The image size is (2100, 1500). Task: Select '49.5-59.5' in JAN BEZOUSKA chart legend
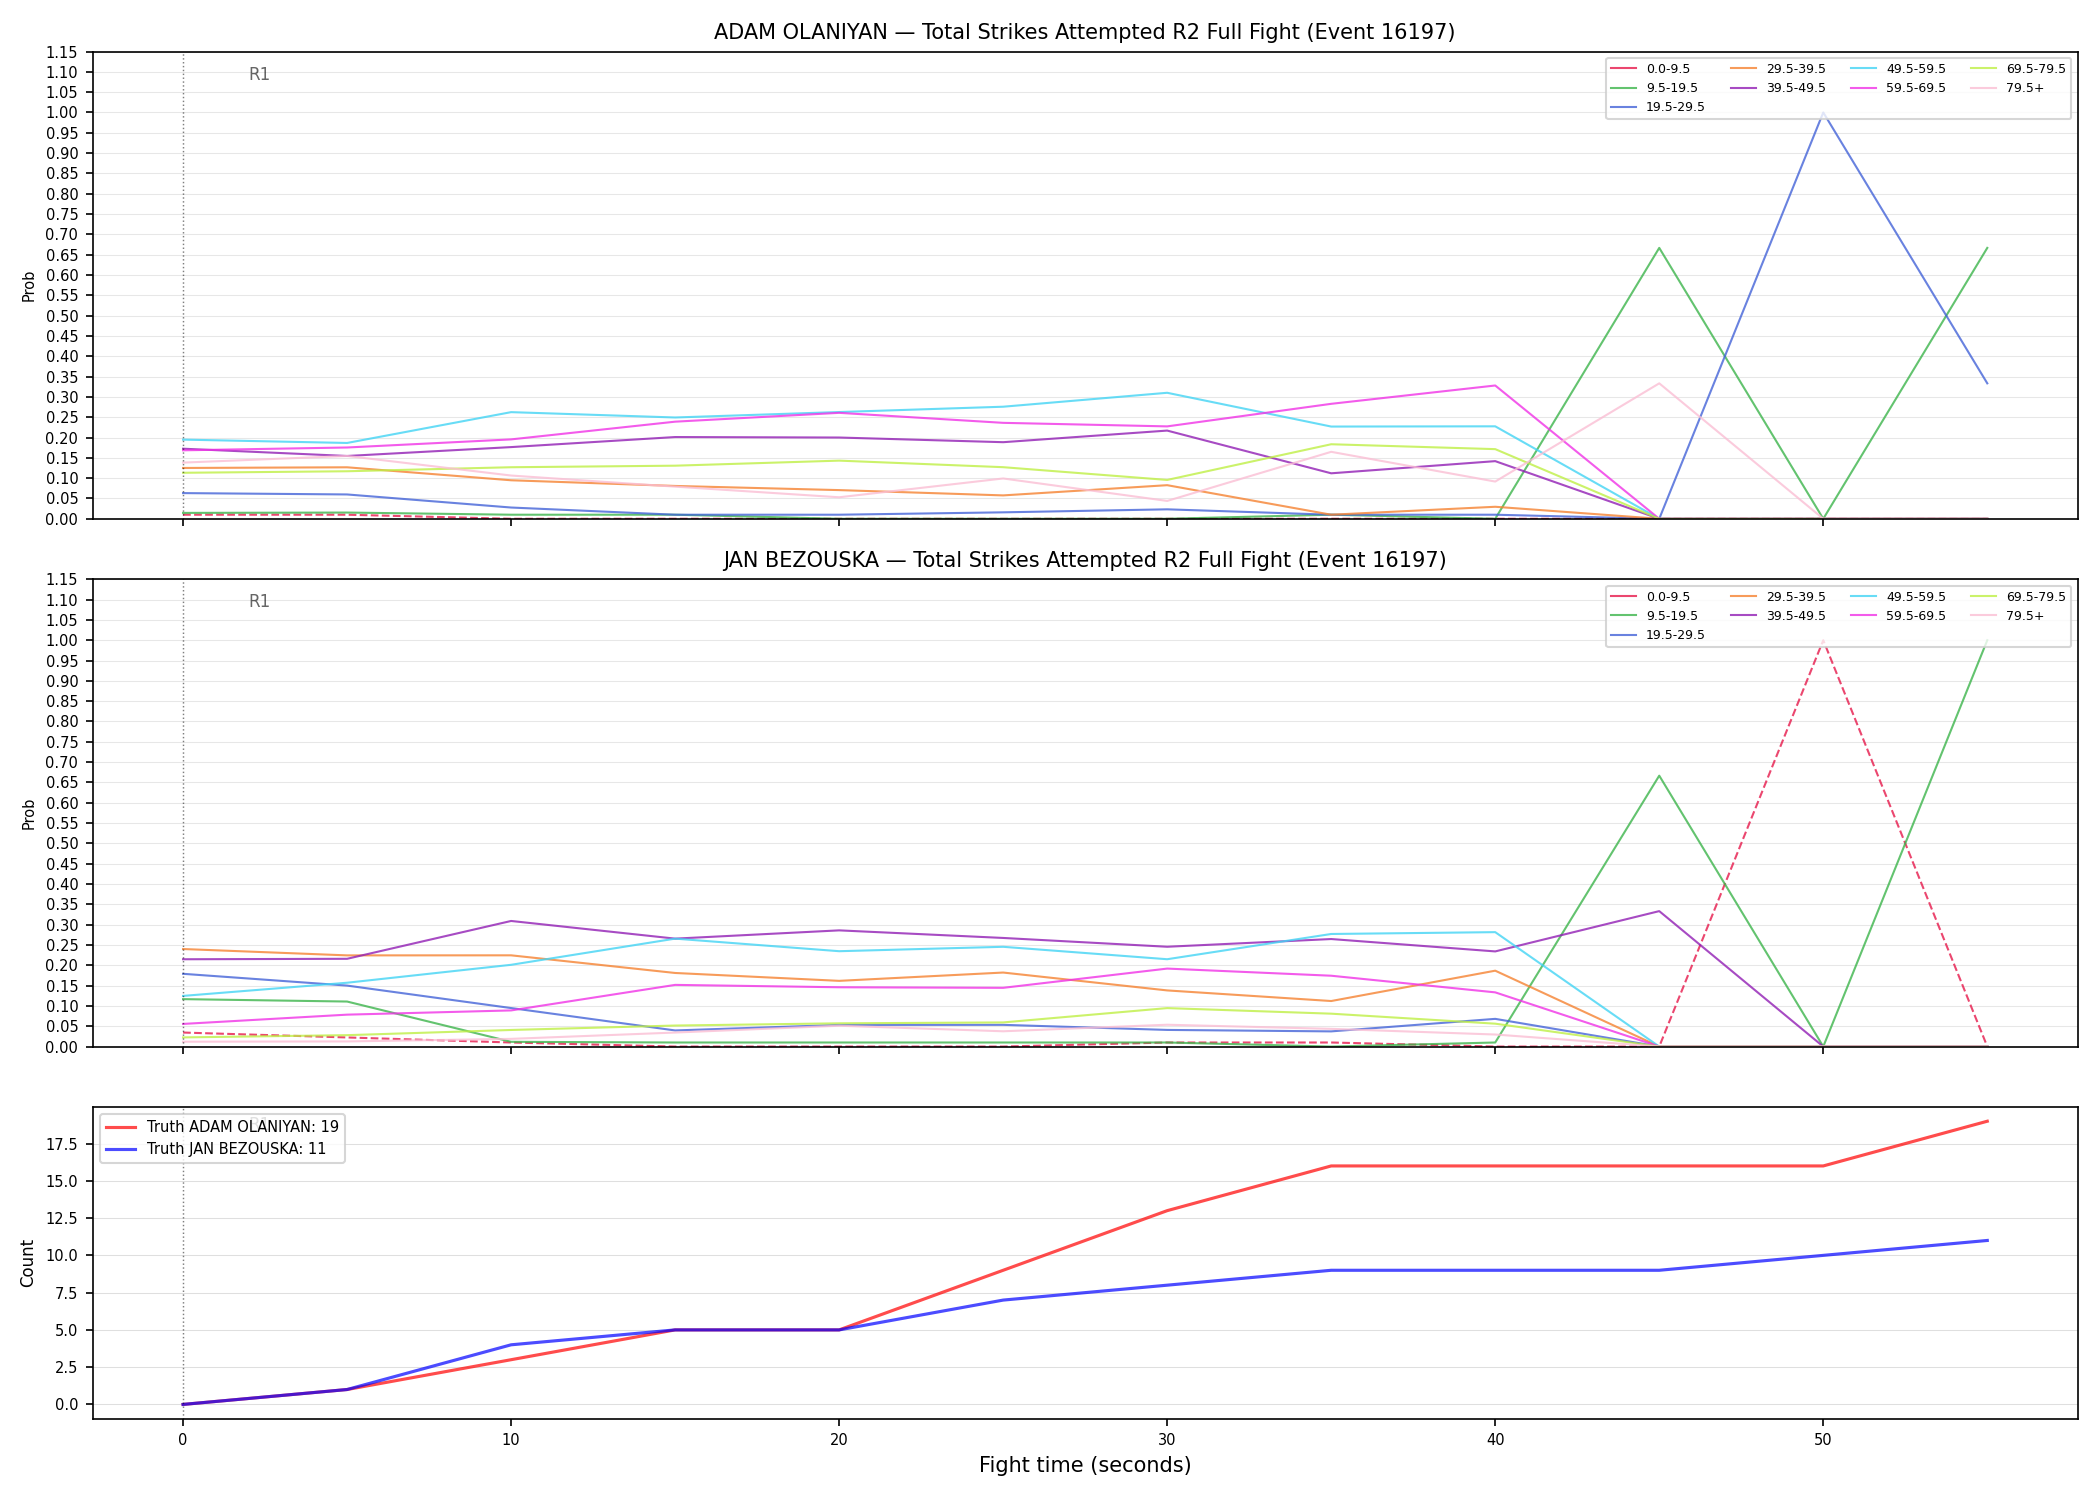pyautogui.click(x=1898, y=597)
